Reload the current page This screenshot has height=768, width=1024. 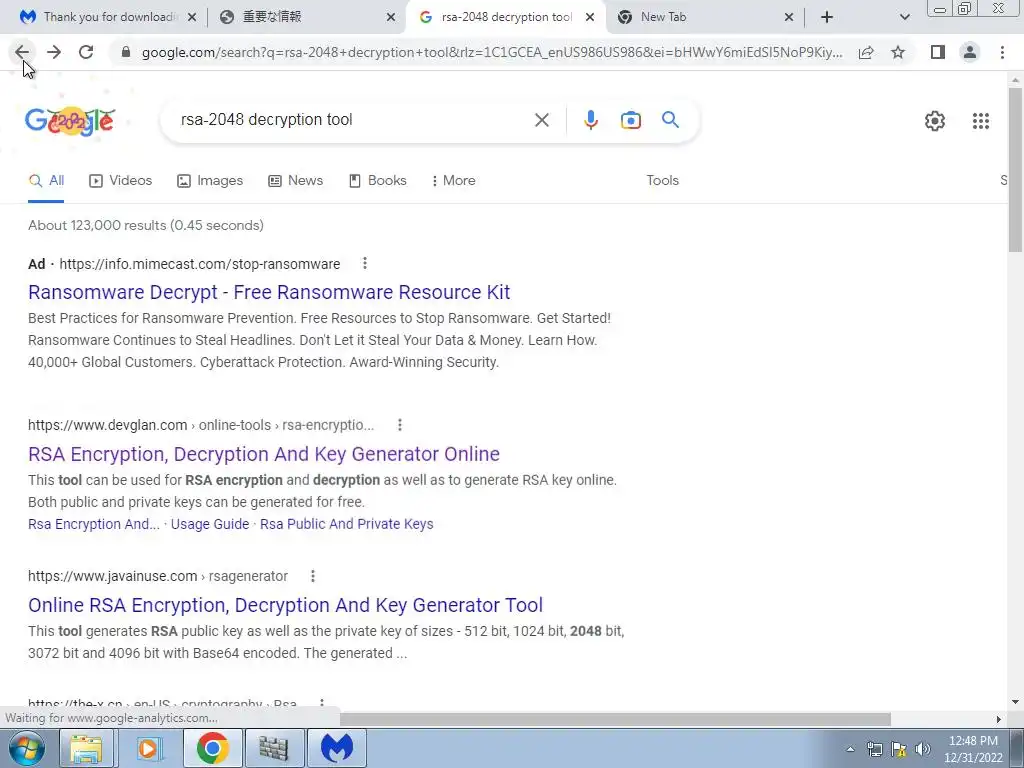point(86,52)
